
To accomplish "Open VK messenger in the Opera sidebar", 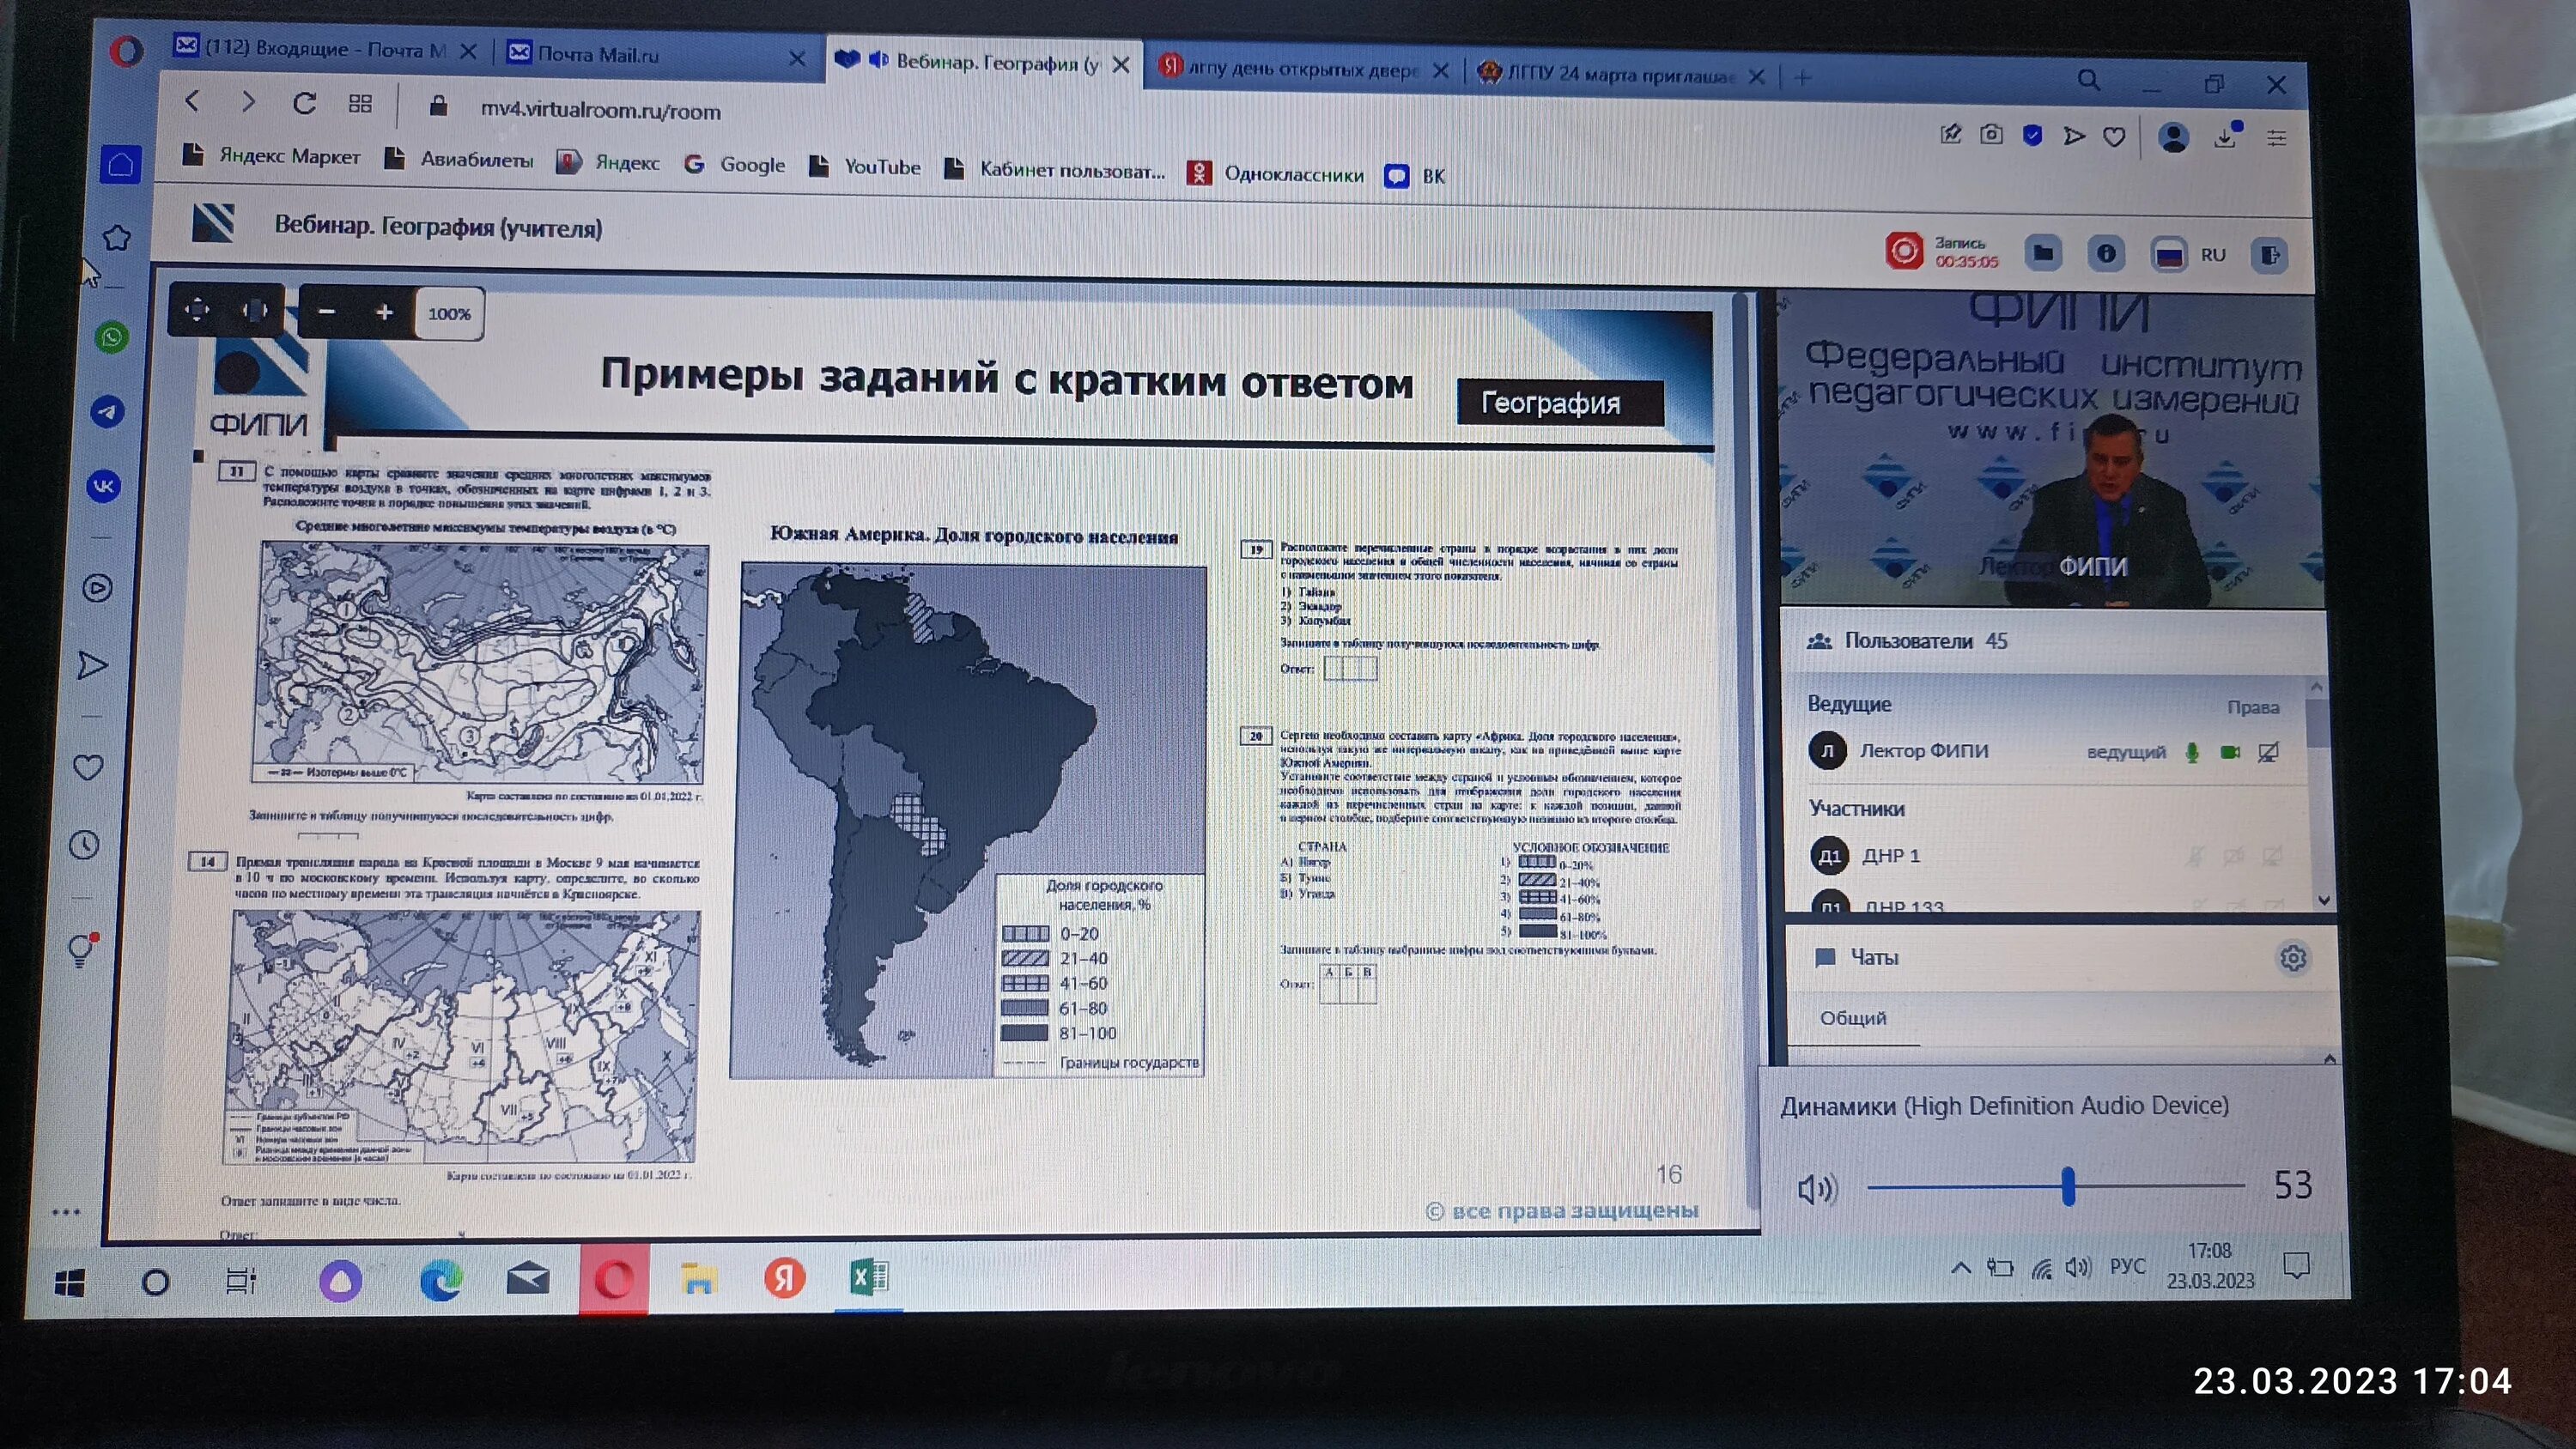I will point(104,487).
